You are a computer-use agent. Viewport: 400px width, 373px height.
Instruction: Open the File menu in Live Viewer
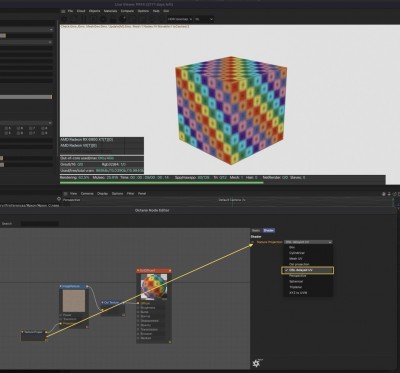(70, 11)
